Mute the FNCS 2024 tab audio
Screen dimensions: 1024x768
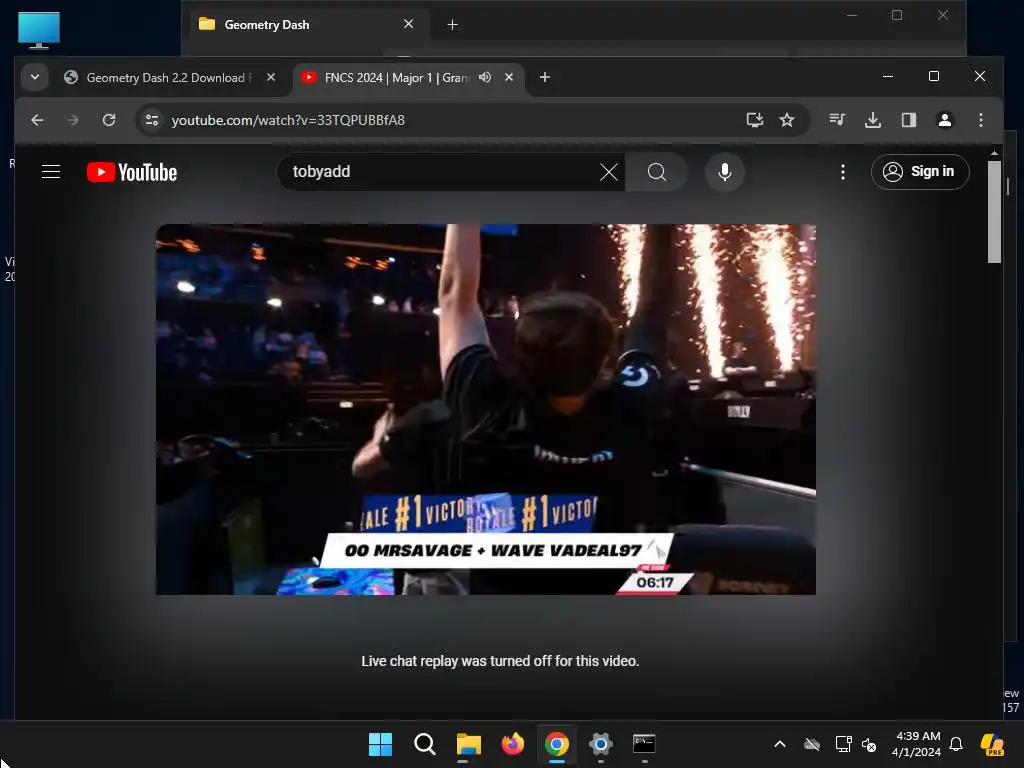coord(485,77)
